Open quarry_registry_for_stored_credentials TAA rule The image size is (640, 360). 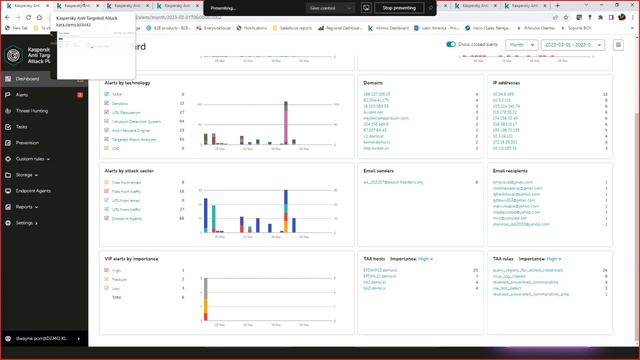(x=528, y=270)
